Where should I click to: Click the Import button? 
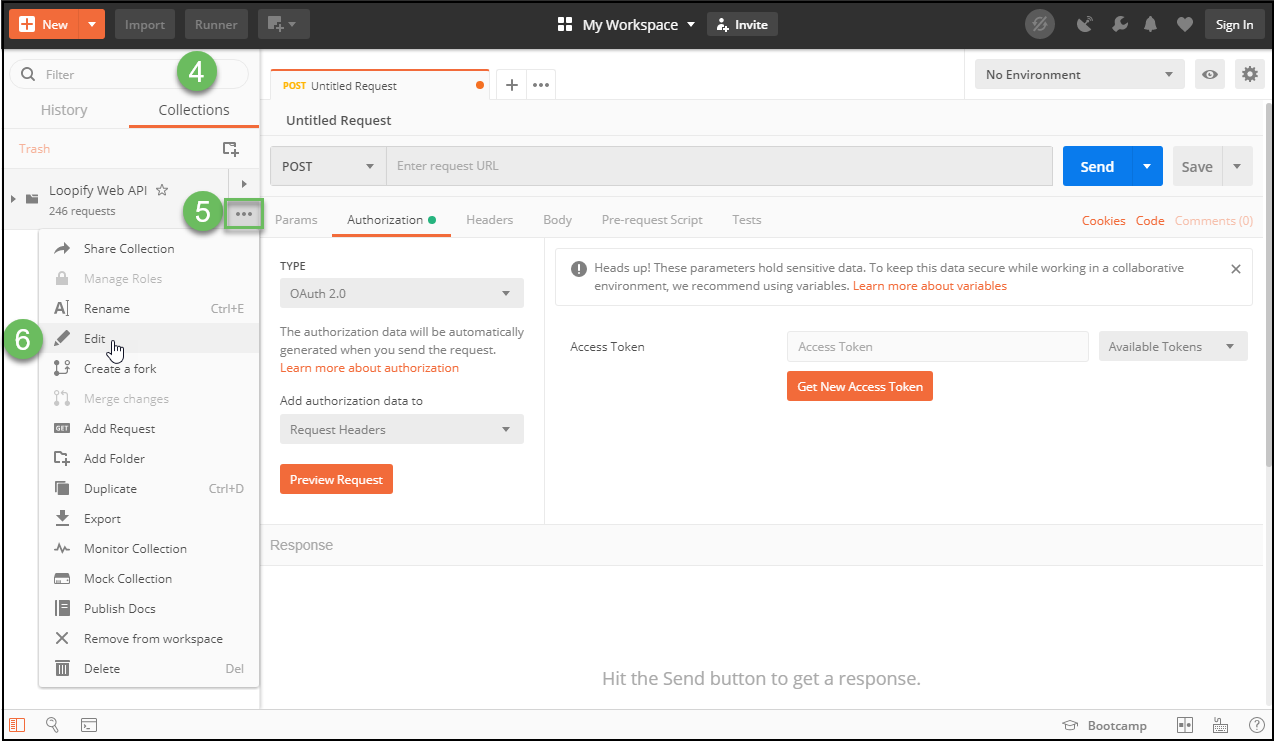(145, 24)
